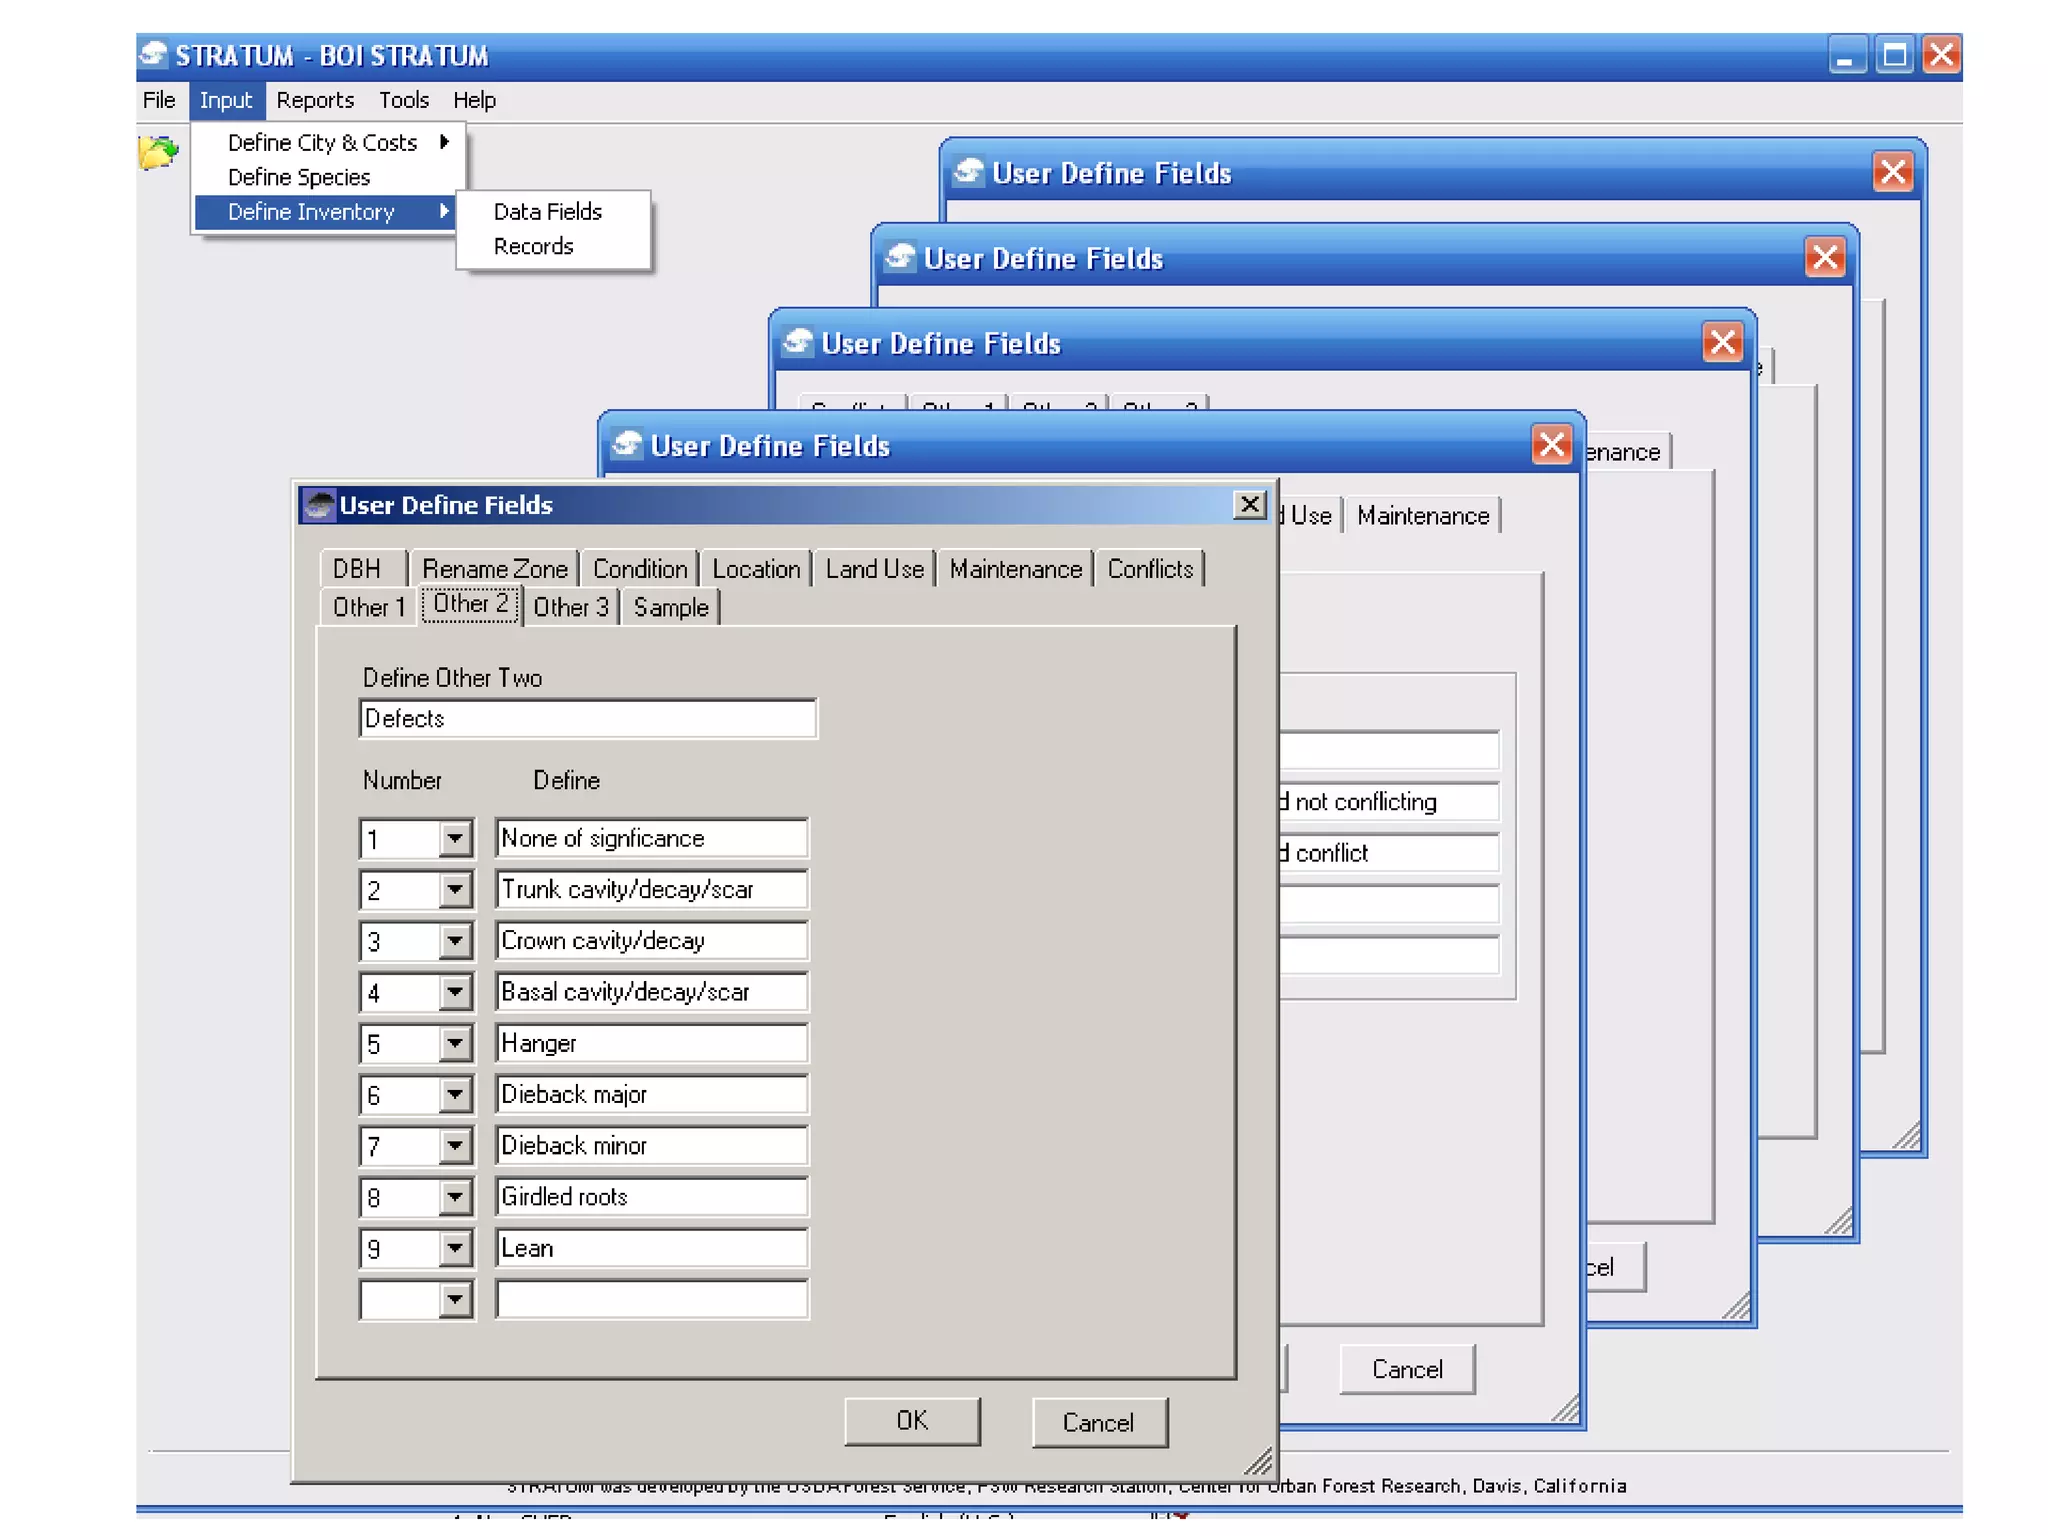The width and height of the screenshot is (2048, 1536).
Task: Click the Define Other Two text field
Action: [x=587, y=719]
